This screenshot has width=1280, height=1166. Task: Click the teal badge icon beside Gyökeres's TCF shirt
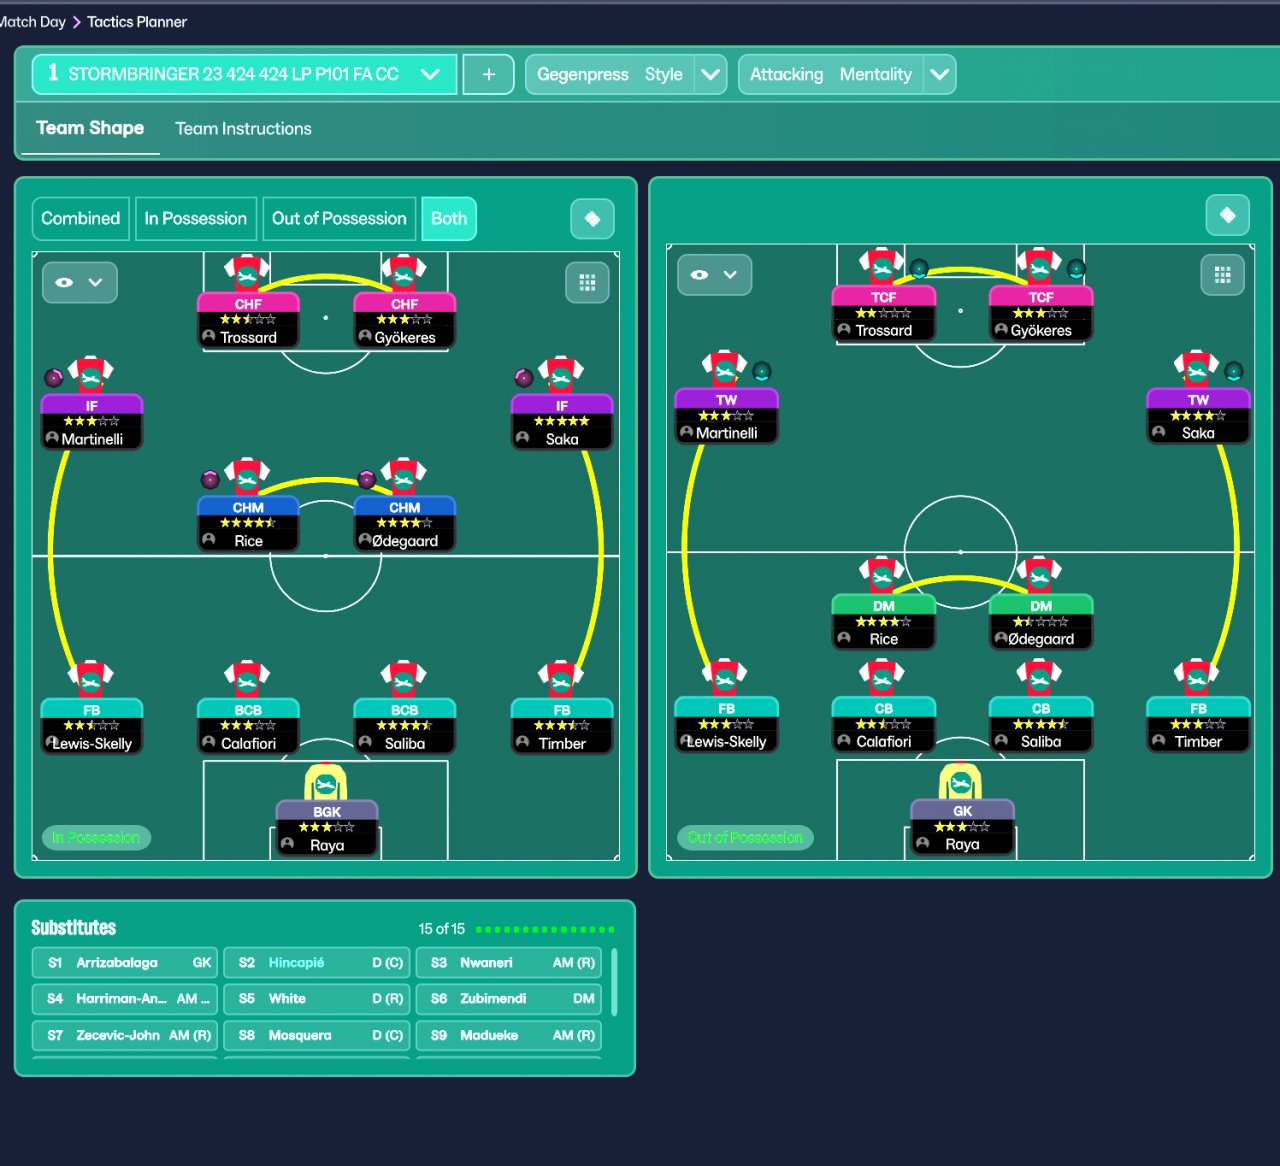[1076, 268]
